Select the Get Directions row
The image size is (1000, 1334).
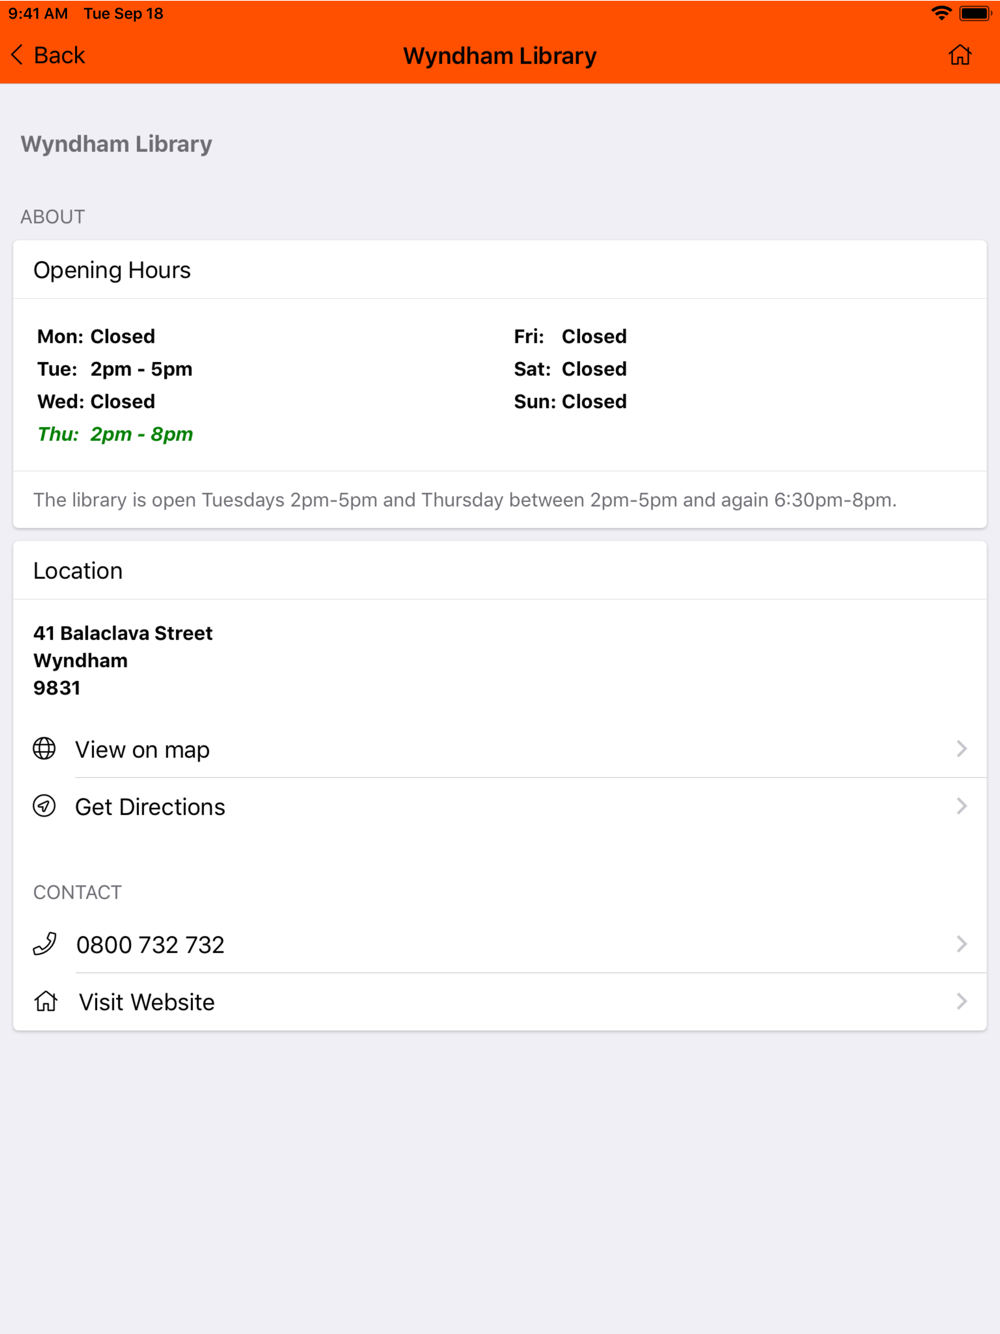(x=500, y=806)
